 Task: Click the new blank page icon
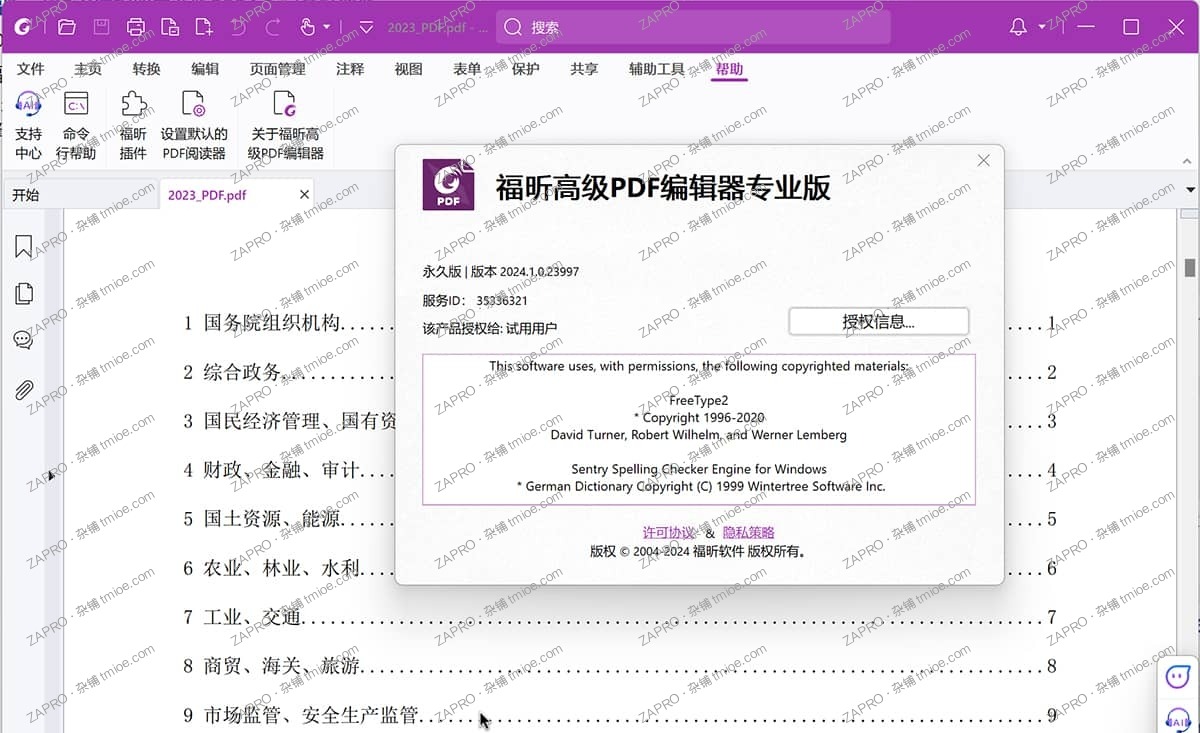[x=203, y=27]
